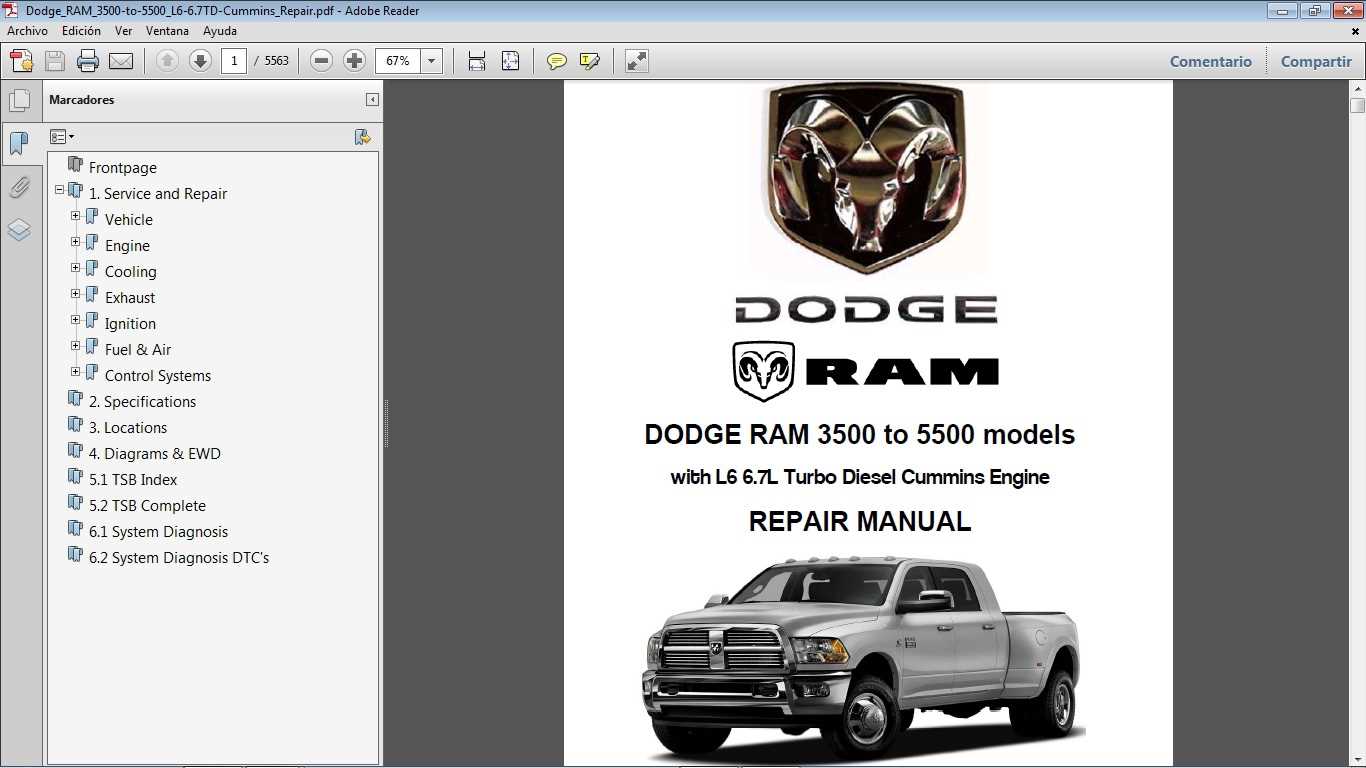Select the Engine bookmark label
The height and width of the screenshot is (768, 1366).
(x=127, y=246)
